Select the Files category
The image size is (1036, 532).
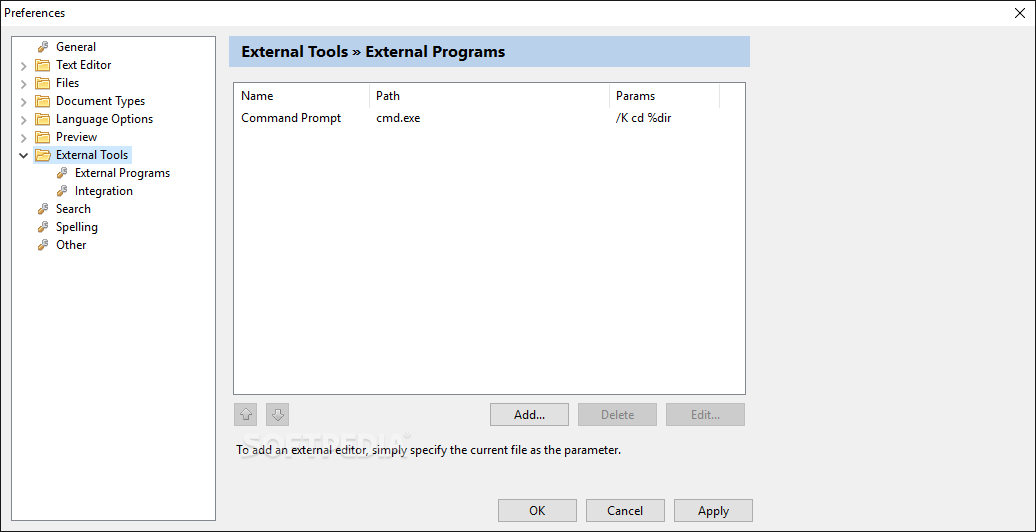(x=67, y=83)
